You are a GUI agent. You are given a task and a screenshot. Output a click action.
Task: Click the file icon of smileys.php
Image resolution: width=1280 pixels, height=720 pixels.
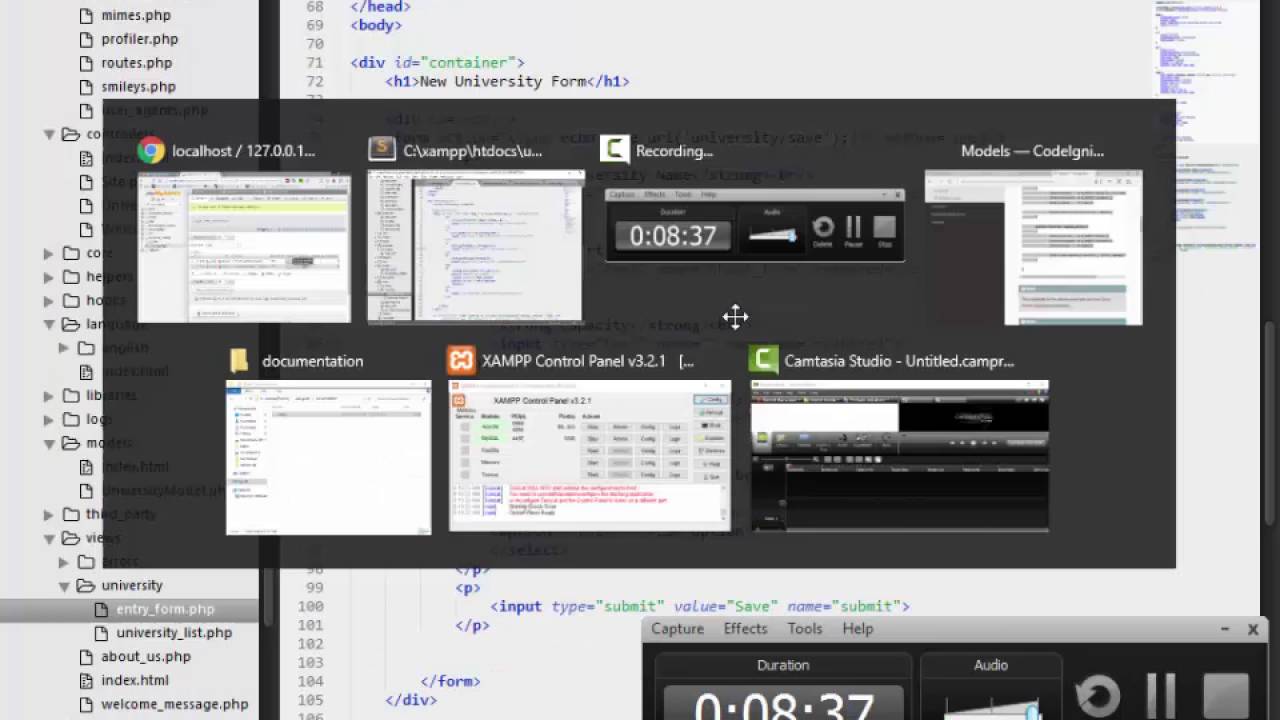click(x=86, y=87)
